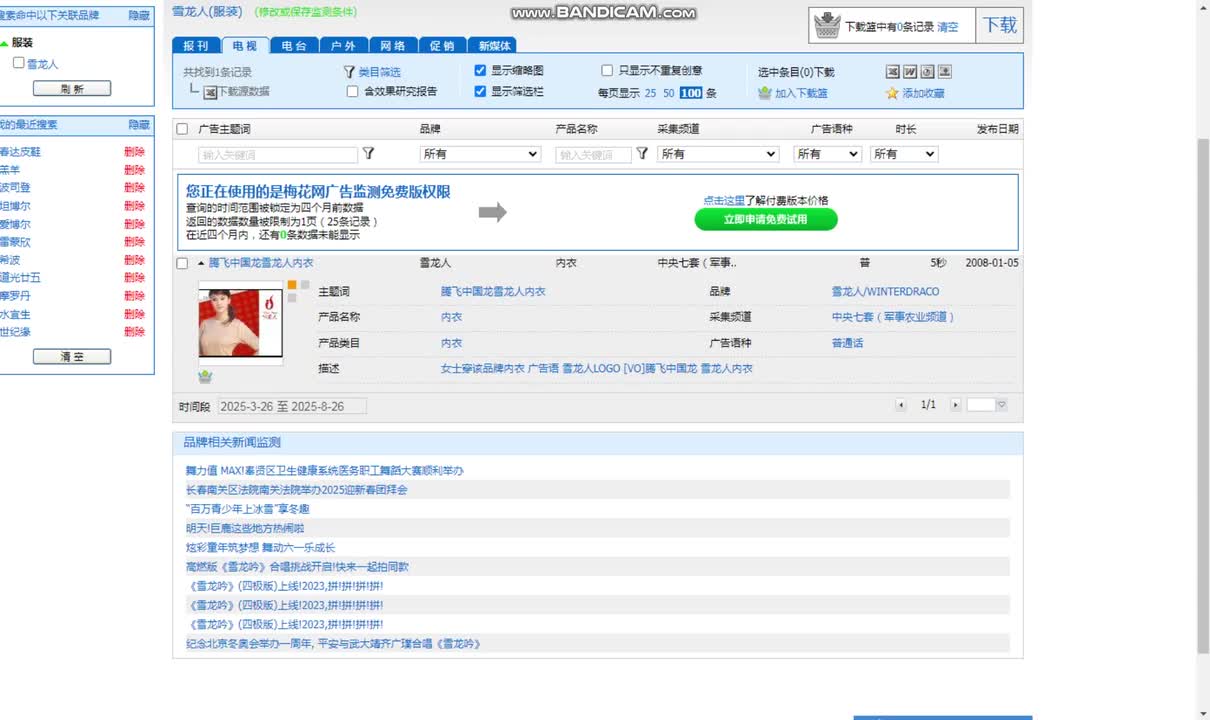
Task: Switch to the 电视 tab
Action: [x=245, y=45]
